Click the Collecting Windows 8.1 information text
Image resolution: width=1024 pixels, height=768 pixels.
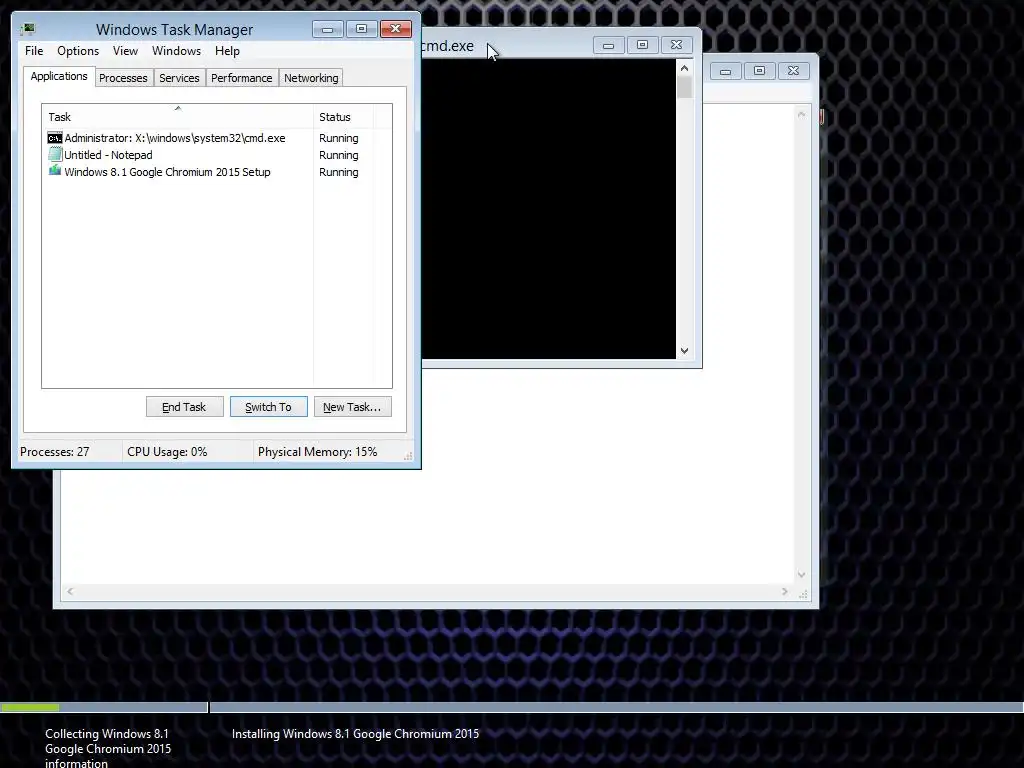tap(108, 748)
